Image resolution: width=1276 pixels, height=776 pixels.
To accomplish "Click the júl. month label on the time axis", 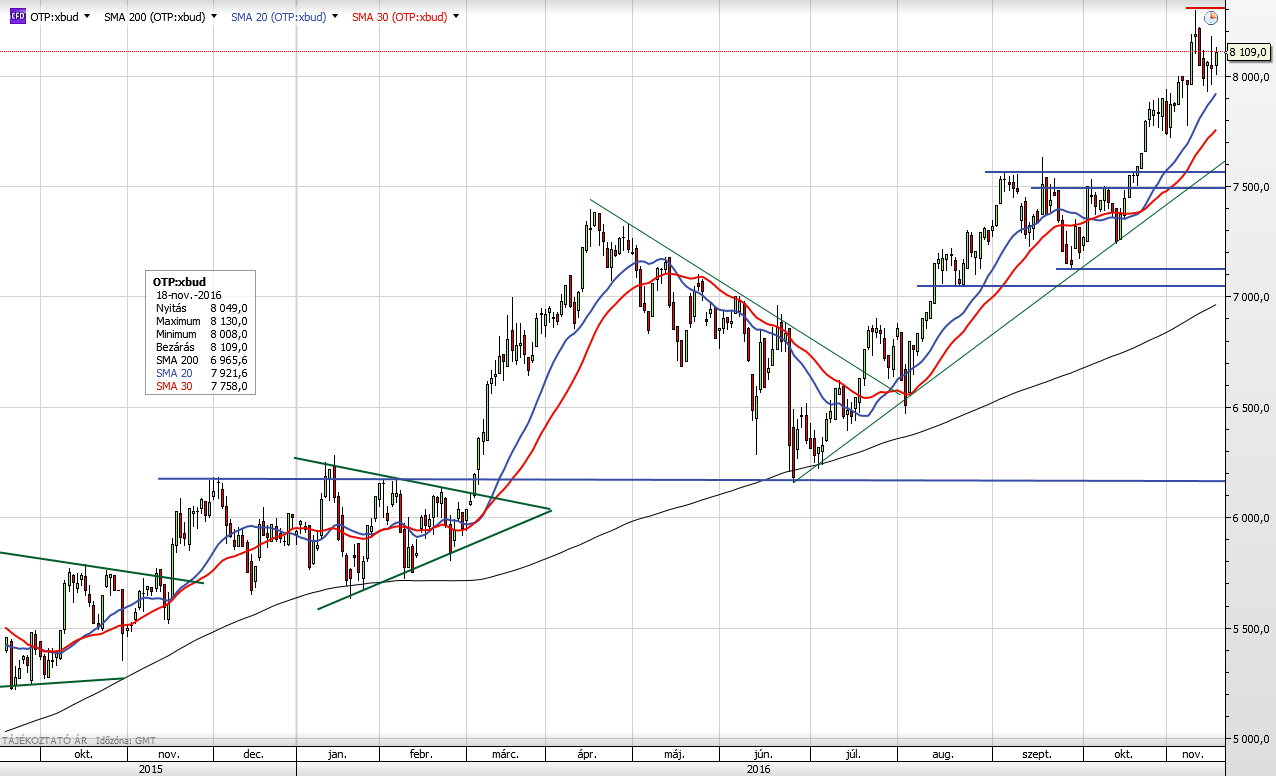I will 855,754.
